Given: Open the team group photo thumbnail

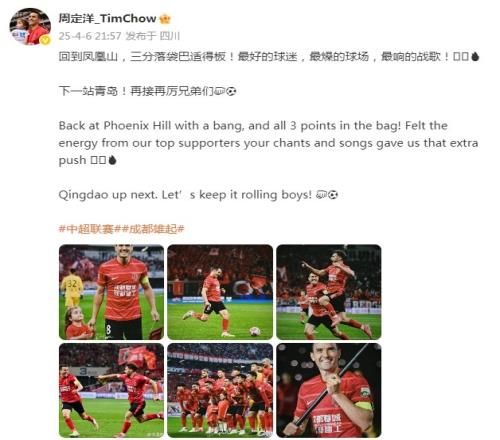Looking at the screenshot, I should point(220,390).
